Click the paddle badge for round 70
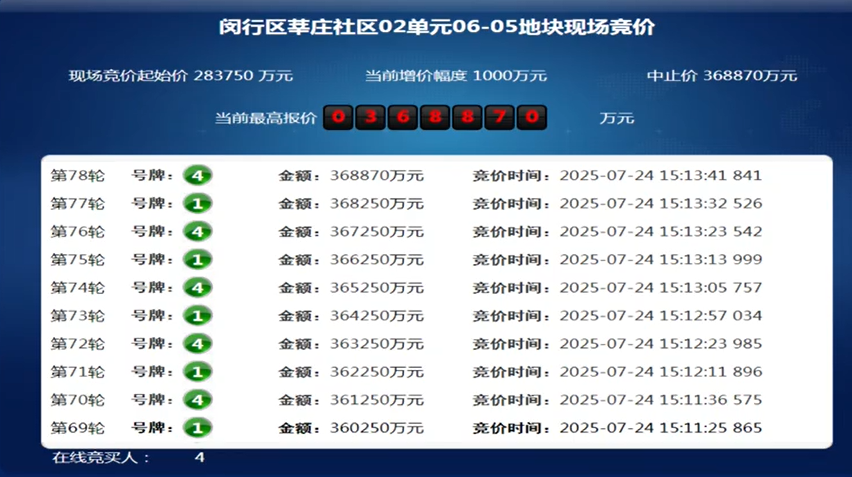The width and height of the screenshot is (852, 477). (x=197, y=400)
